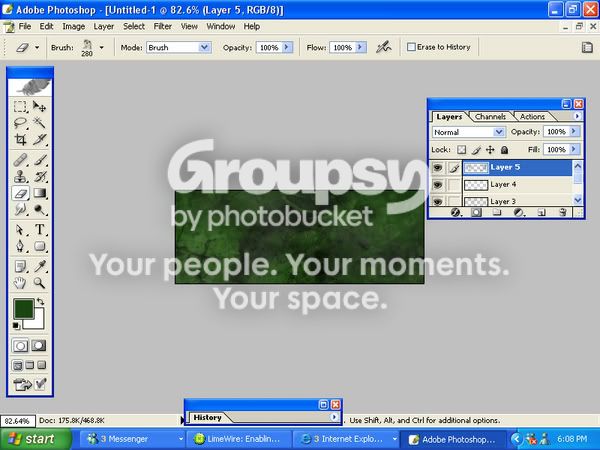Open the eraser tool preset picker arrow
600x450 pixels.
pos(37,47)
